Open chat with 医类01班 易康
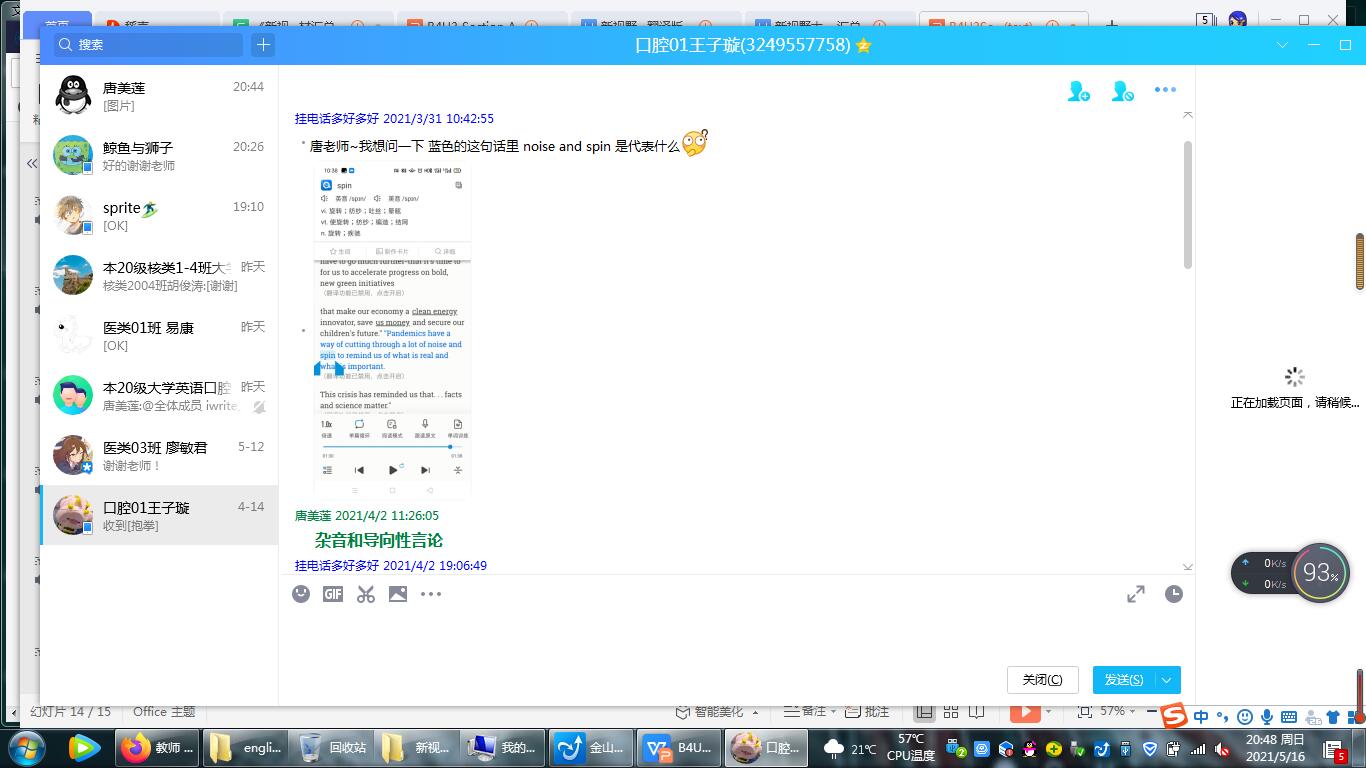 [x=159, y=336]
